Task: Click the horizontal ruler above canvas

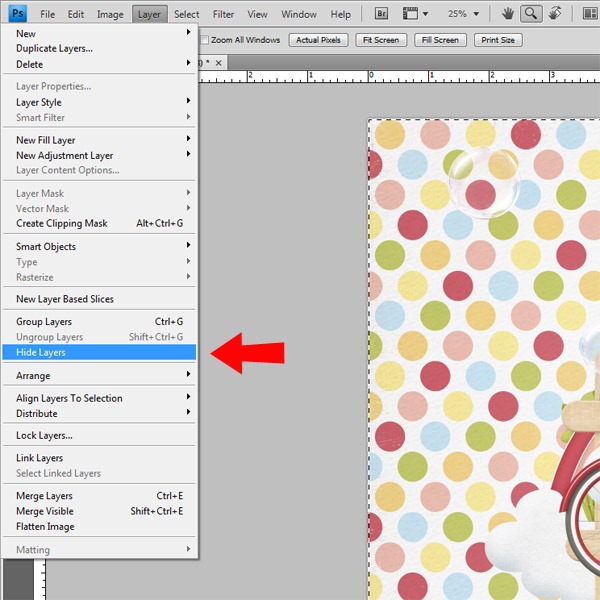Action: click(399, 76)
